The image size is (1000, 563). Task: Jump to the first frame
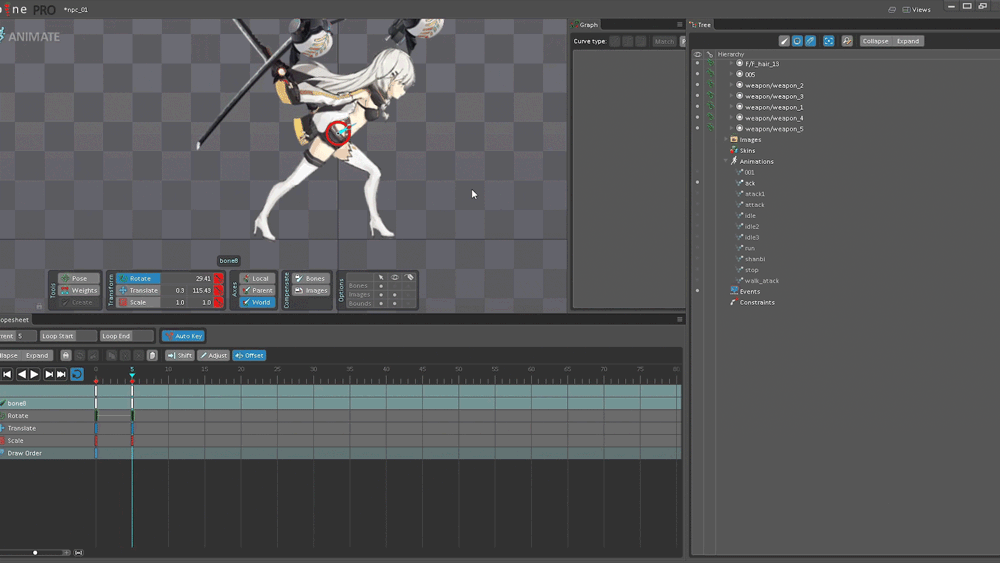[7, 374]
